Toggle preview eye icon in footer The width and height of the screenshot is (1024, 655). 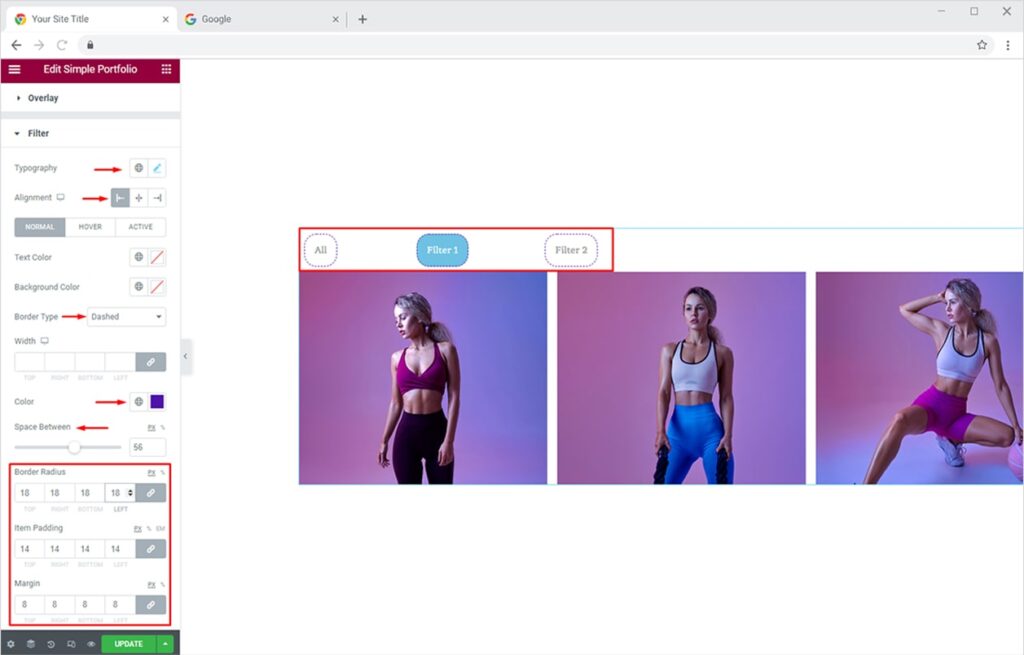90,644
